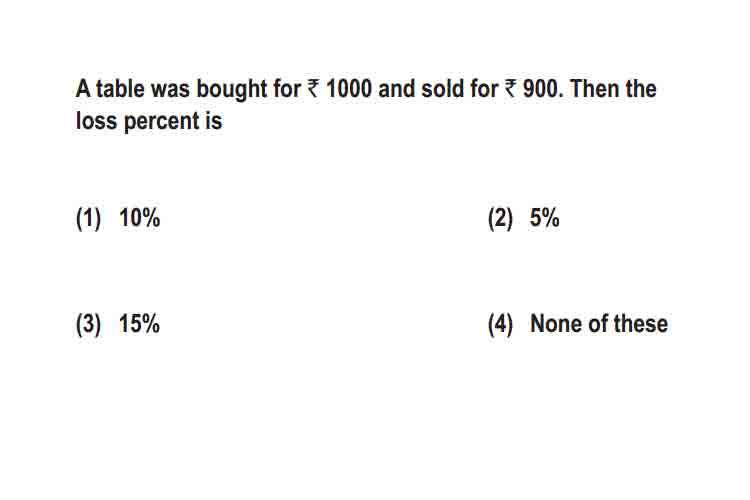Viewport: 750px width, 500px height.
Task: Click the words 'Then the' ending line one
Action: coord(613,89)
